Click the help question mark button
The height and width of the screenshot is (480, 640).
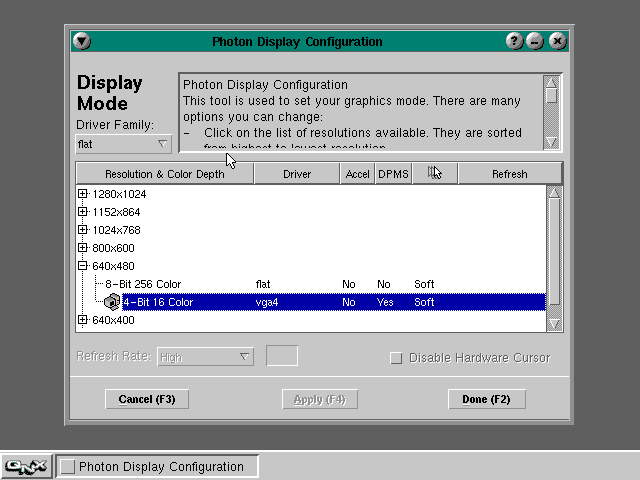pyautogui.click(x=514, y=41)
